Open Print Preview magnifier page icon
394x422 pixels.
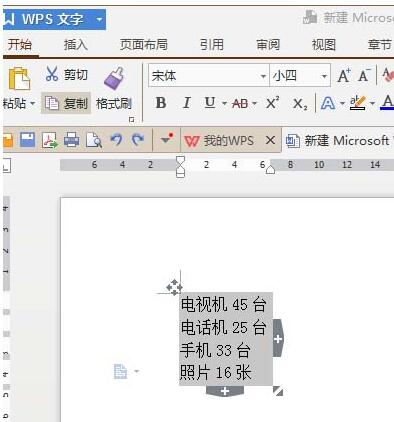94,140
